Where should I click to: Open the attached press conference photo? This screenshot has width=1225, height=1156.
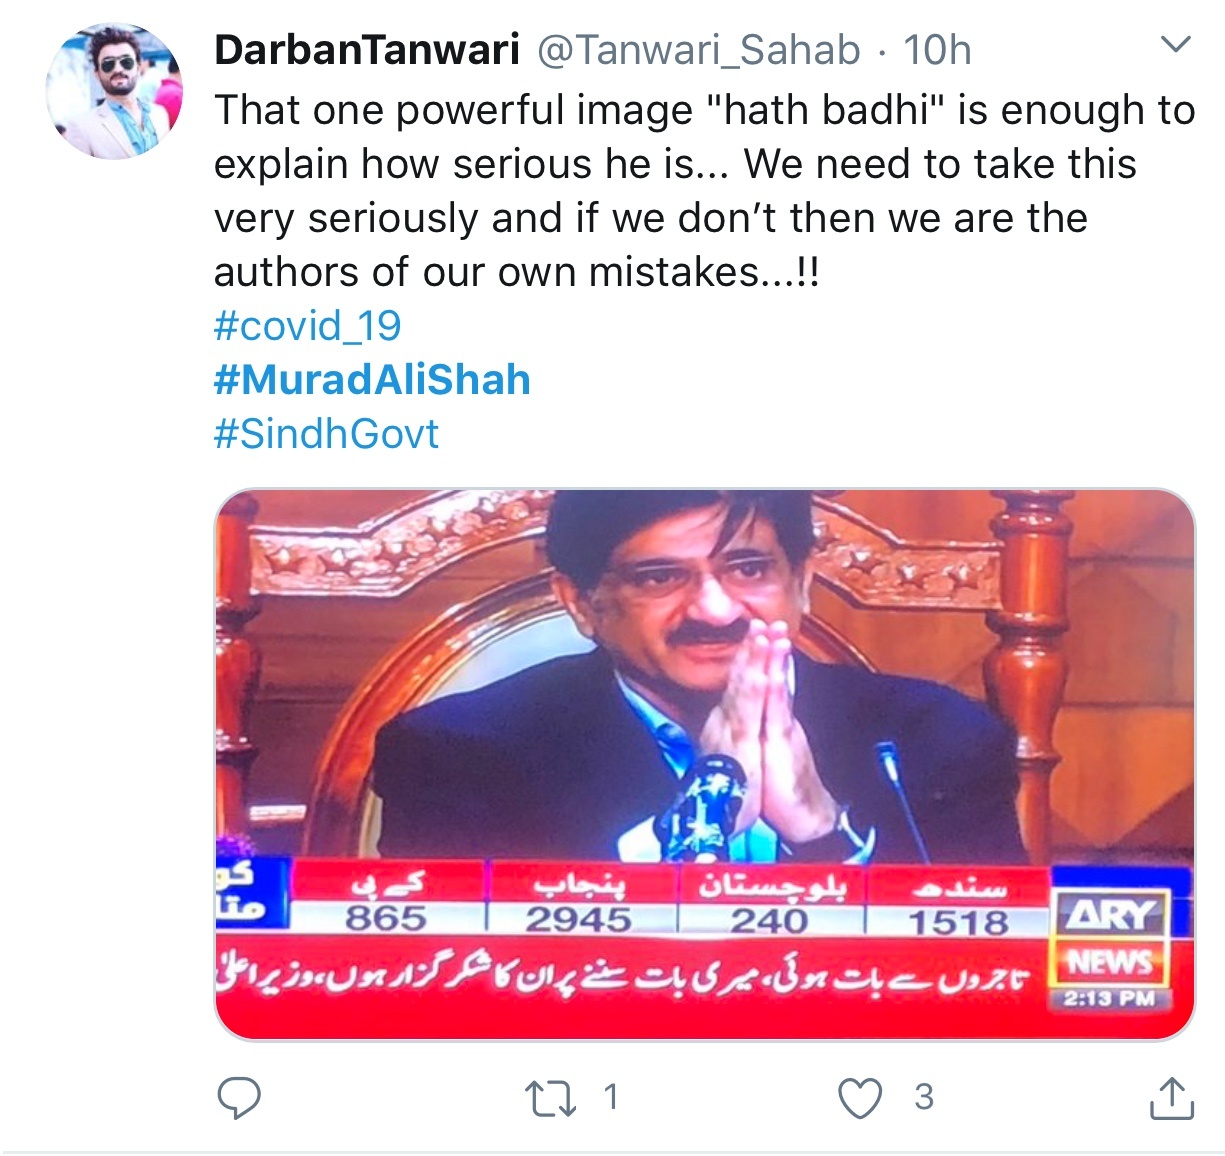tap(705, 764)
